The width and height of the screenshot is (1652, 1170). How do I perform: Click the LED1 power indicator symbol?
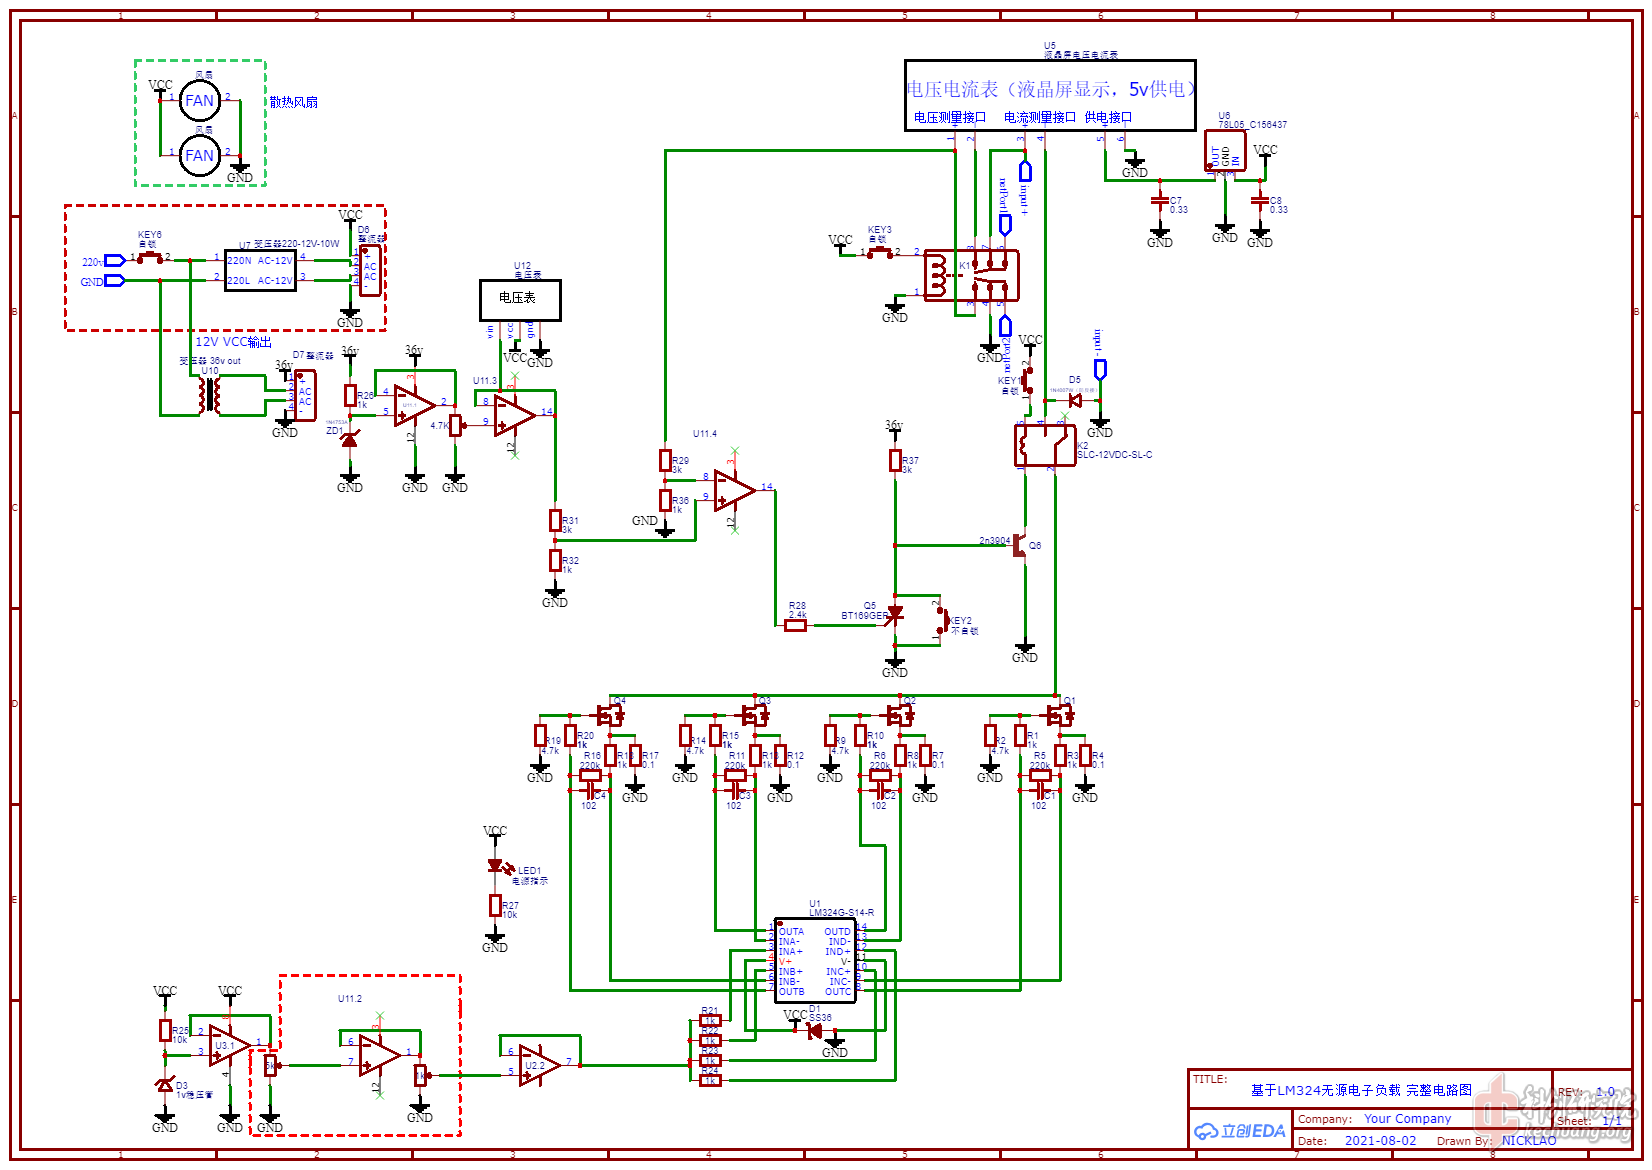tap(495, 866)
